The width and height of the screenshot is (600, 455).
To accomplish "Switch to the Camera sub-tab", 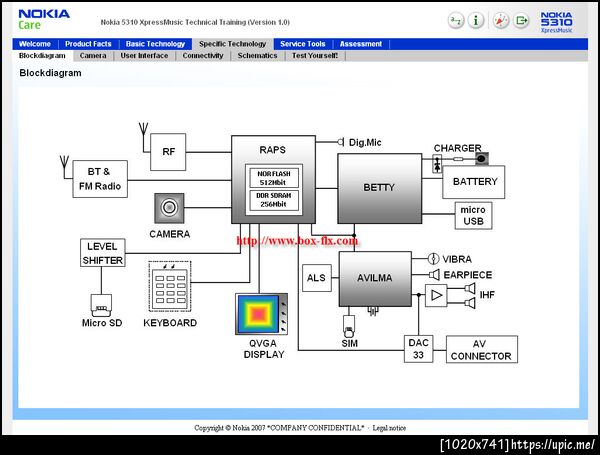I will [93, 56].
